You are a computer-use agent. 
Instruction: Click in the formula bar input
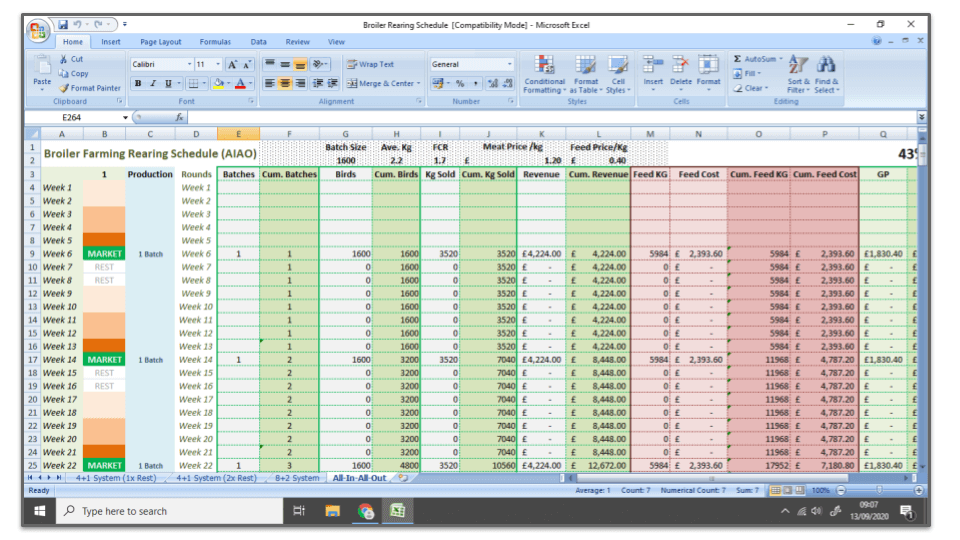551,117
